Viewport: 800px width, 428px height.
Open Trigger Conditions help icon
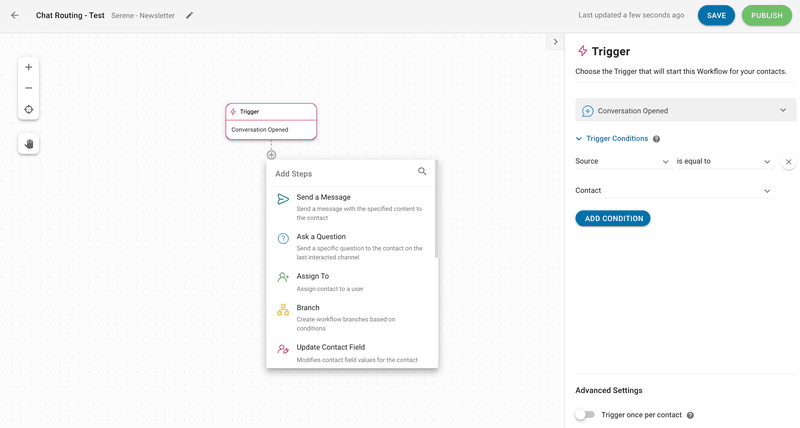point(657,139)
